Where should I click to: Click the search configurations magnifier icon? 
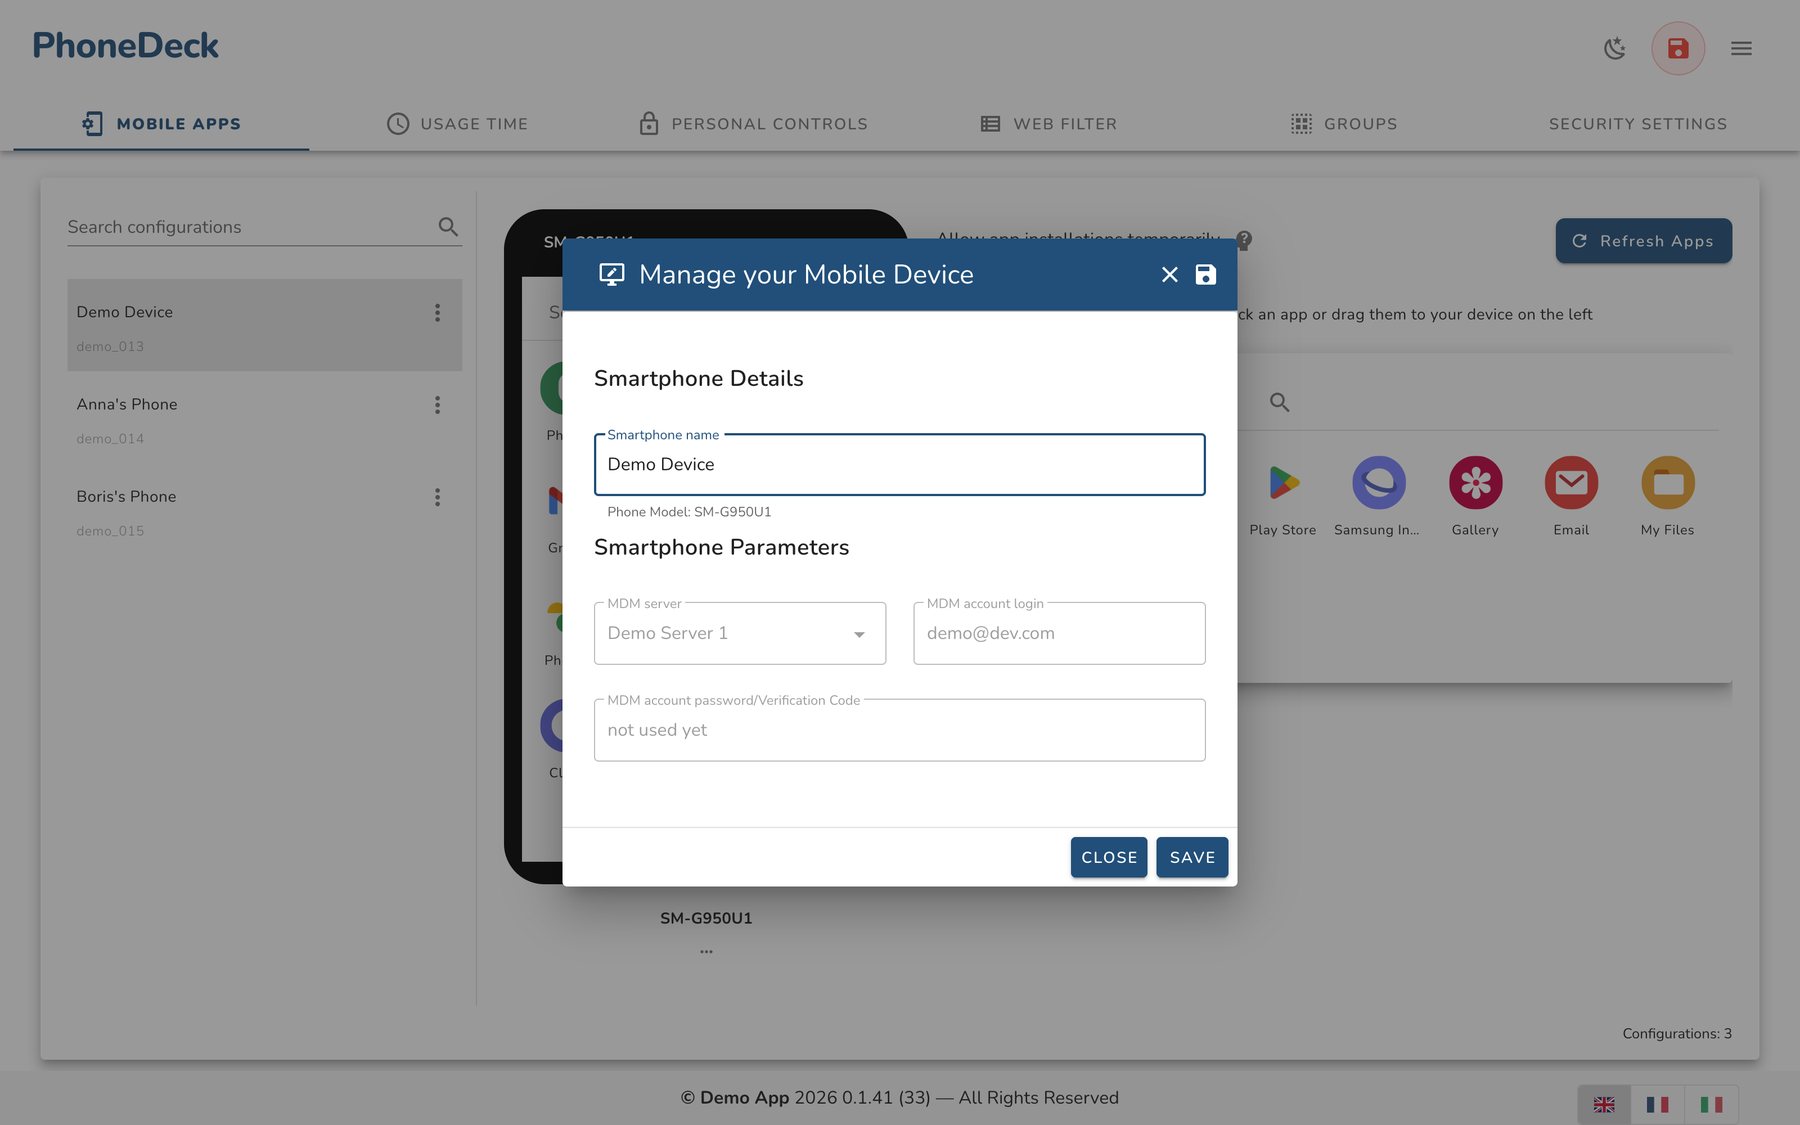point(448,227)
